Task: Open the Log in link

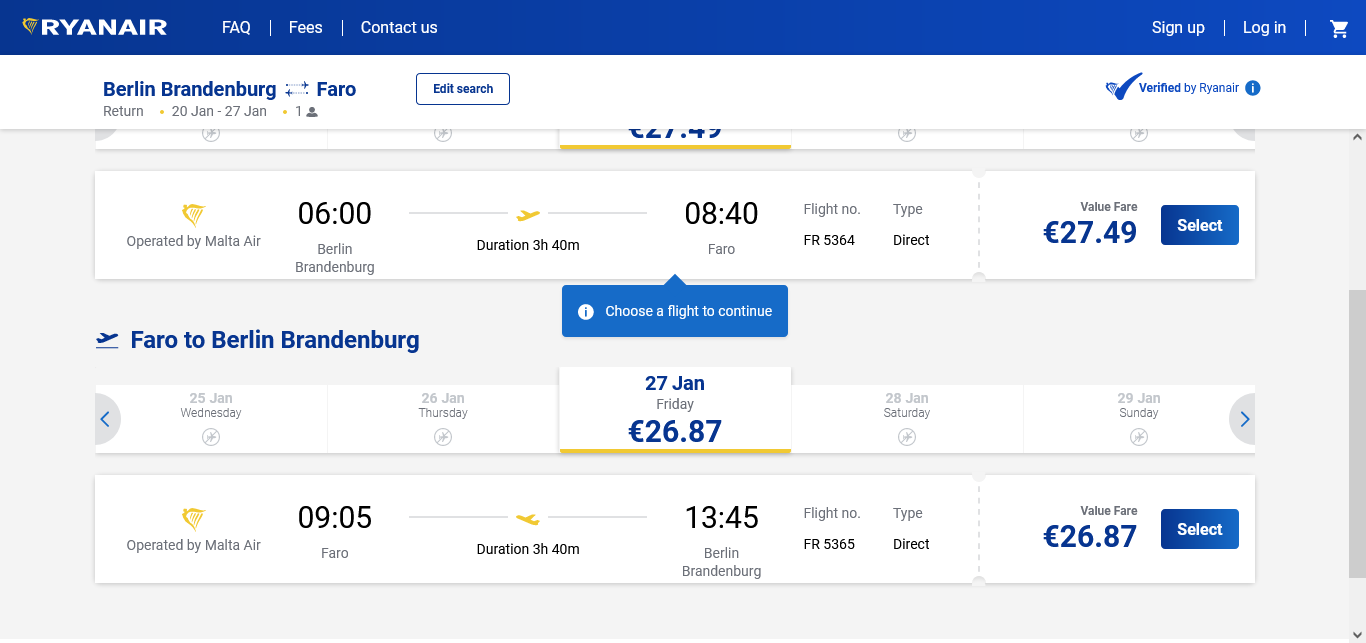Action: pos(1264,28)
